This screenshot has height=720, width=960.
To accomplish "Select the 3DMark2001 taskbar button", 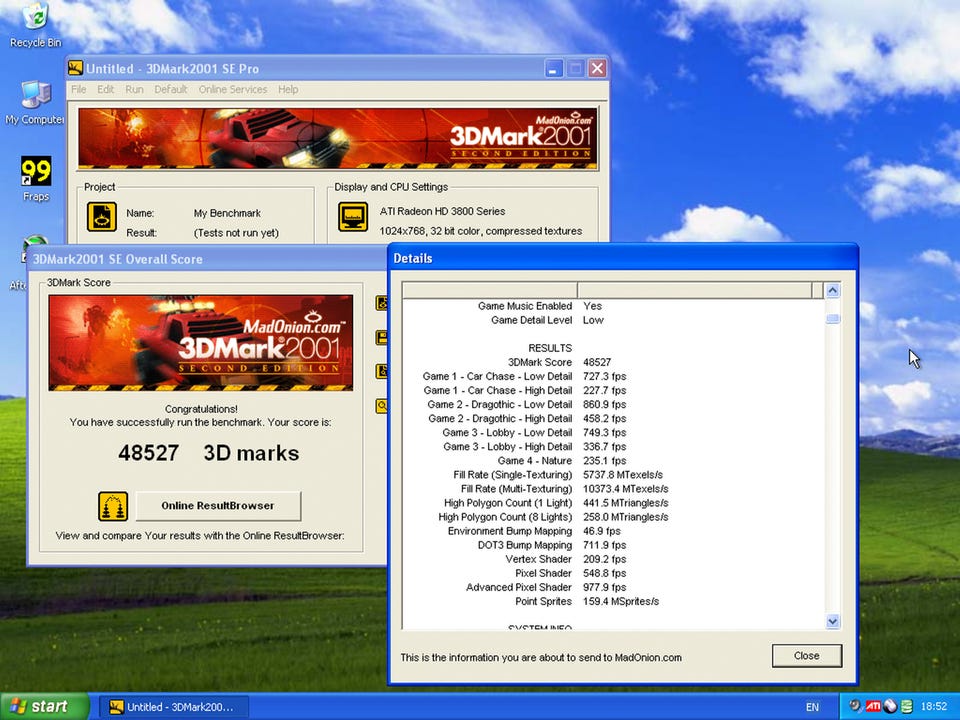I will click(x=173, y=707).
